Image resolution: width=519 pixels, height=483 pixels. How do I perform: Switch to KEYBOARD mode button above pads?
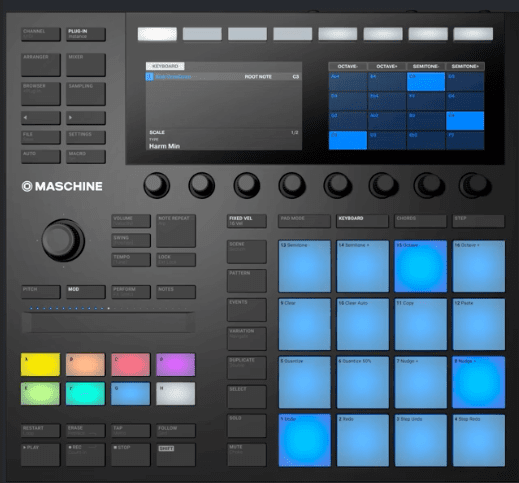point(362,221)
